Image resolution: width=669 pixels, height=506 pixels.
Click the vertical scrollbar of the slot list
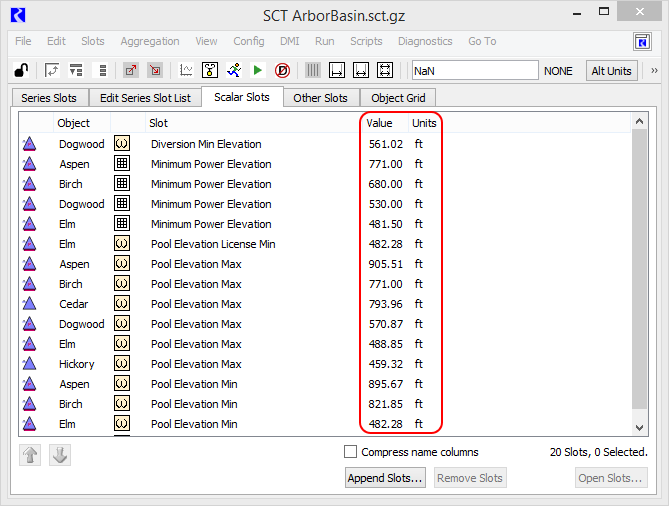point(639,270)
